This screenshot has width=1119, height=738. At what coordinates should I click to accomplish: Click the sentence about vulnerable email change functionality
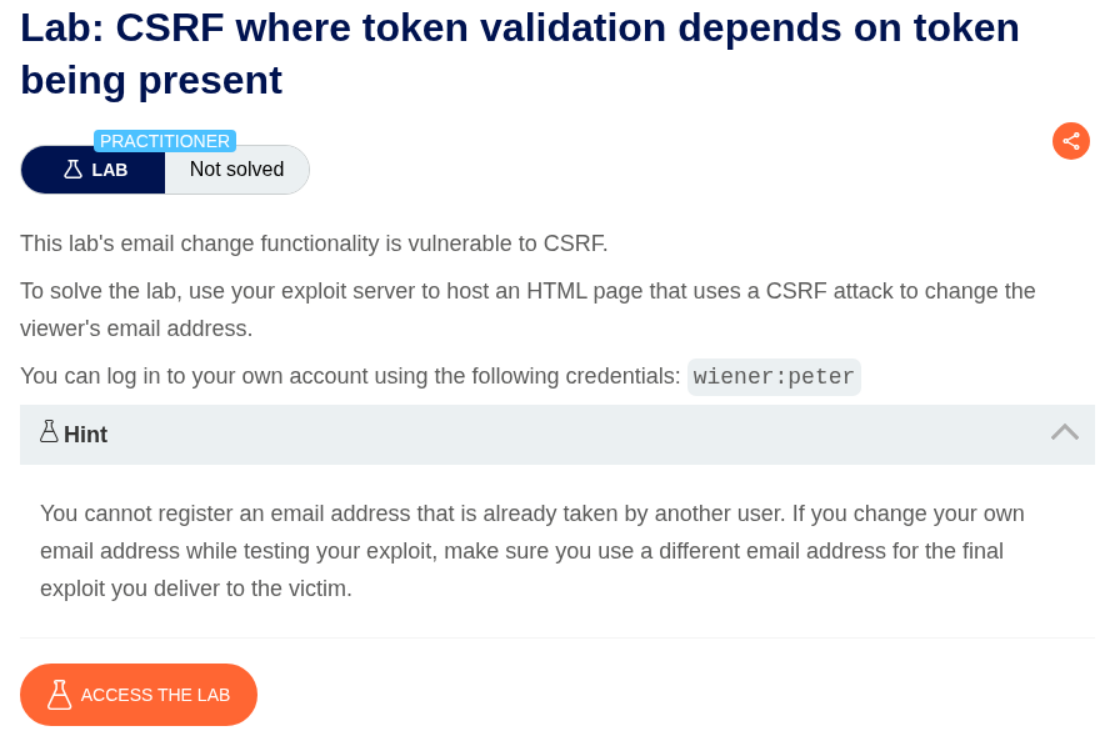[x=314, y=243]
